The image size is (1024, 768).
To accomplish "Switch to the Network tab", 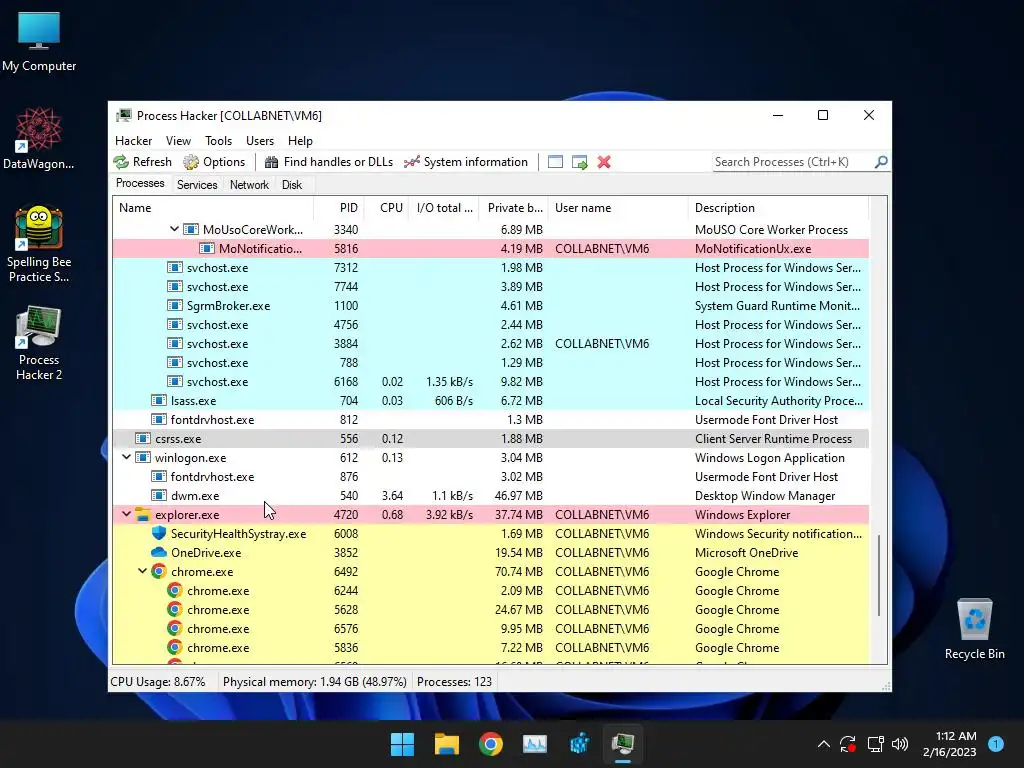I will click(x=249, y=185).
